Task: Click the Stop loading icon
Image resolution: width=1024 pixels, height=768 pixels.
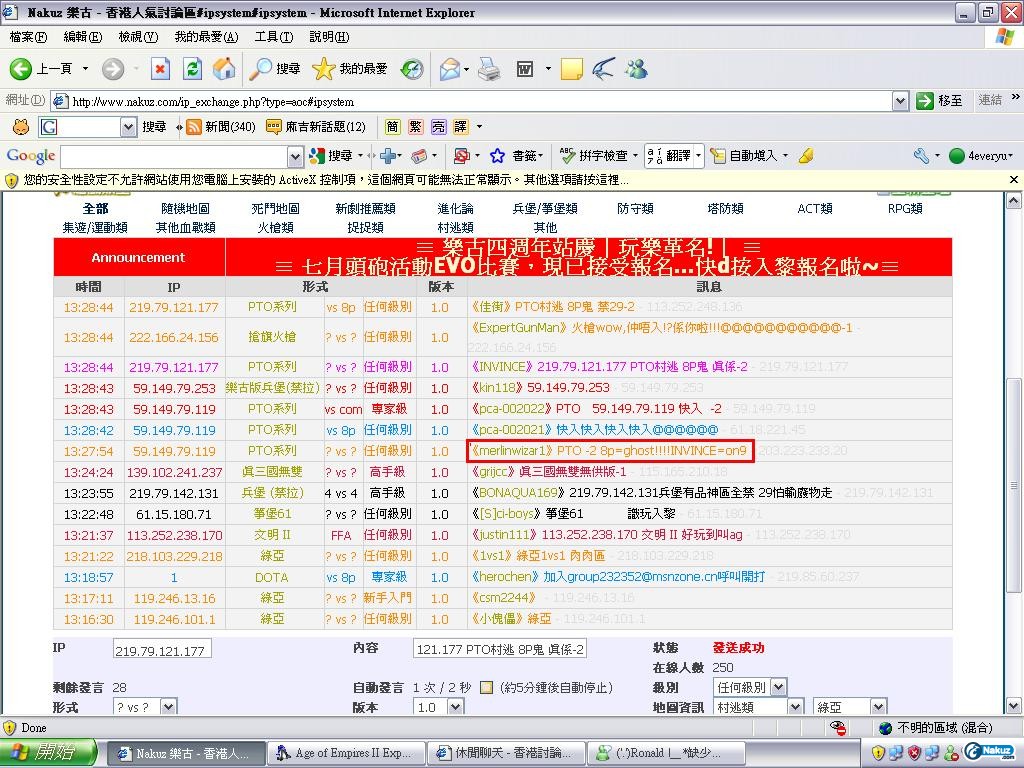Action: pos(160,69)
